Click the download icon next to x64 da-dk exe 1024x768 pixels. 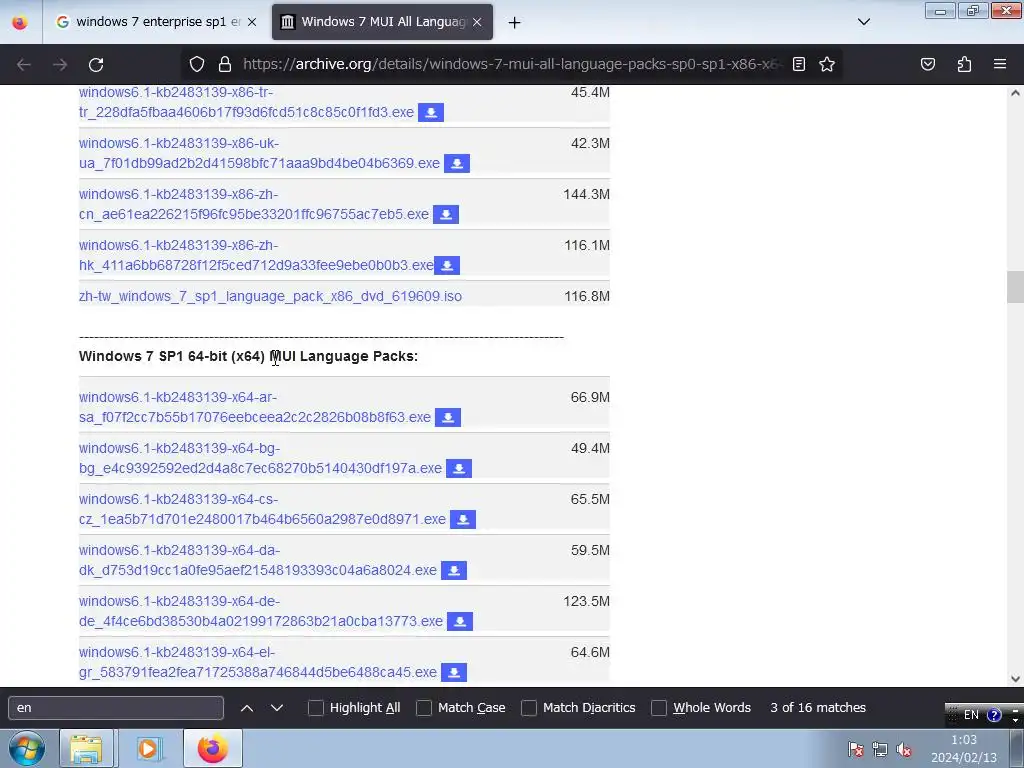coord(454,570)
